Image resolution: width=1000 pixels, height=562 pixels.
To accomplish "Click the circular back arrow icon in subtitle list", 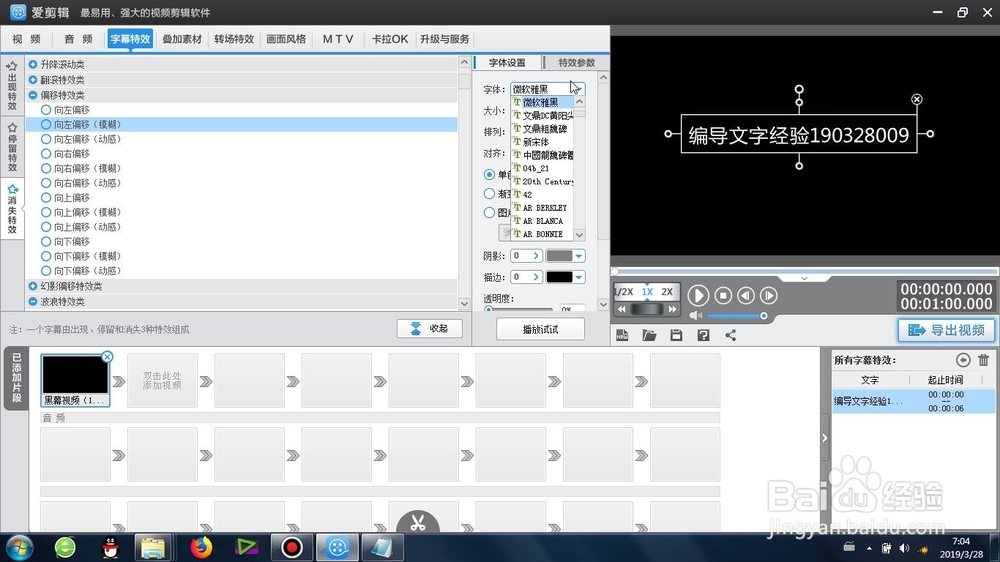I will coord(963,360).
